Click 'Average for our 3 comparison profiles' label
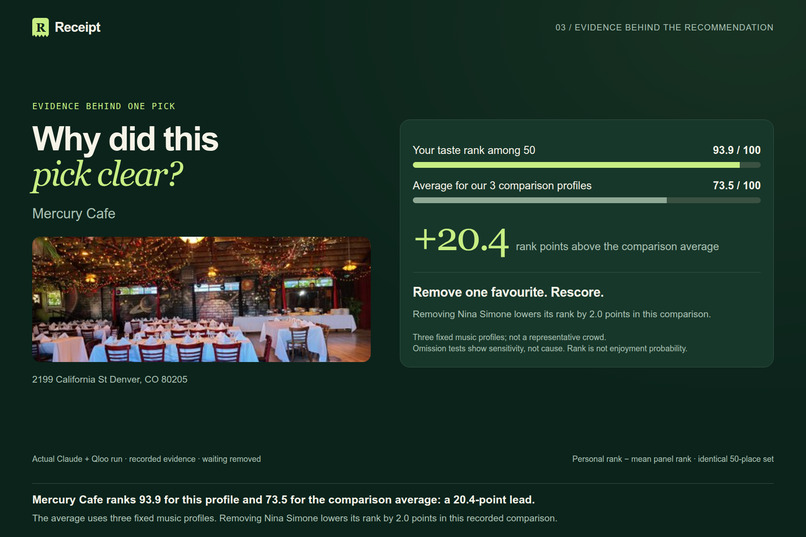The height and width of the screenshot is (537, 806). (502, 186)
